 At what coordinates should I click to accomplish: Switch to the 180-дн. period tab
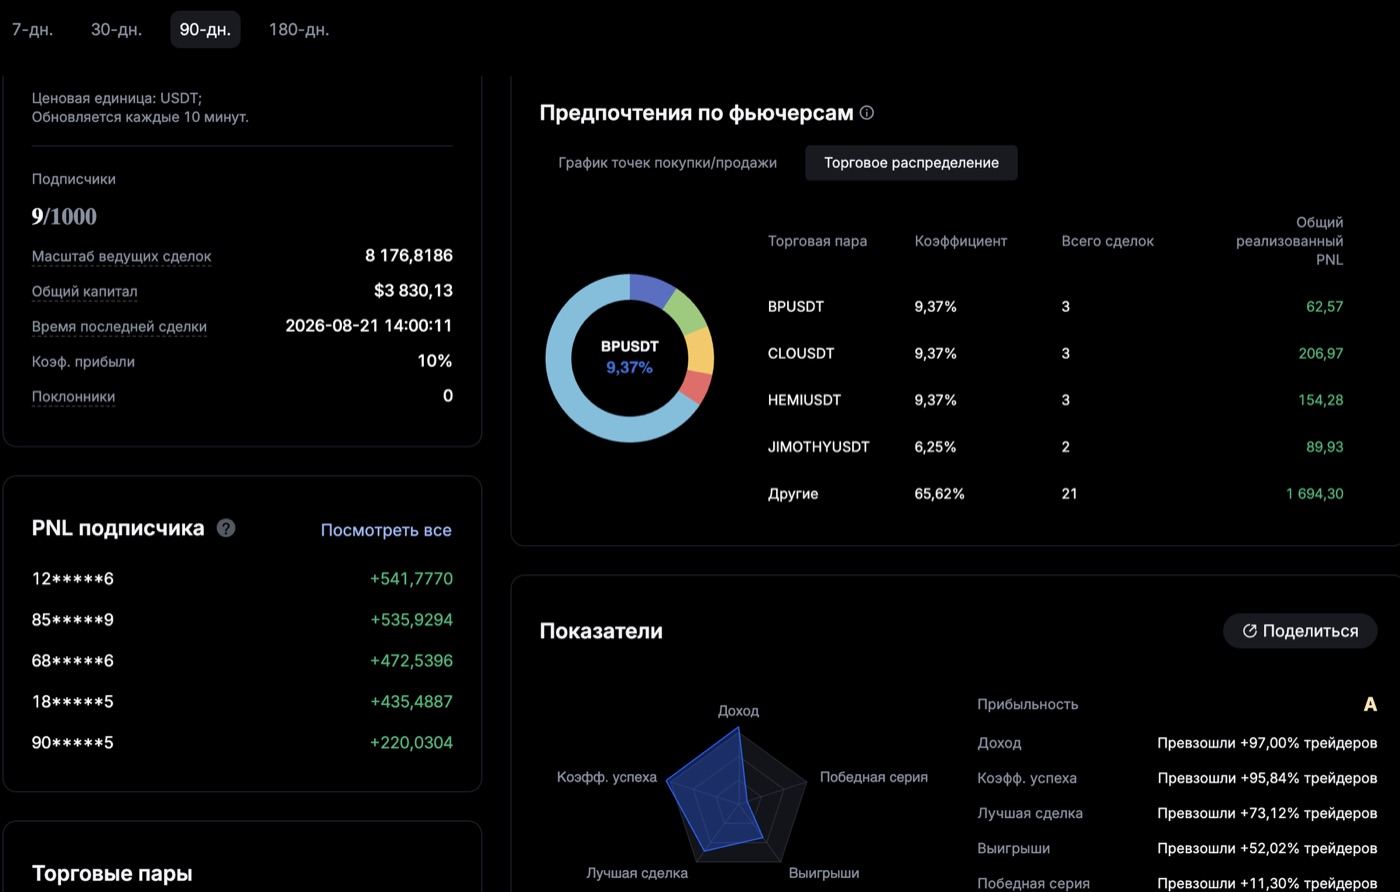click(x=299, y=29)
